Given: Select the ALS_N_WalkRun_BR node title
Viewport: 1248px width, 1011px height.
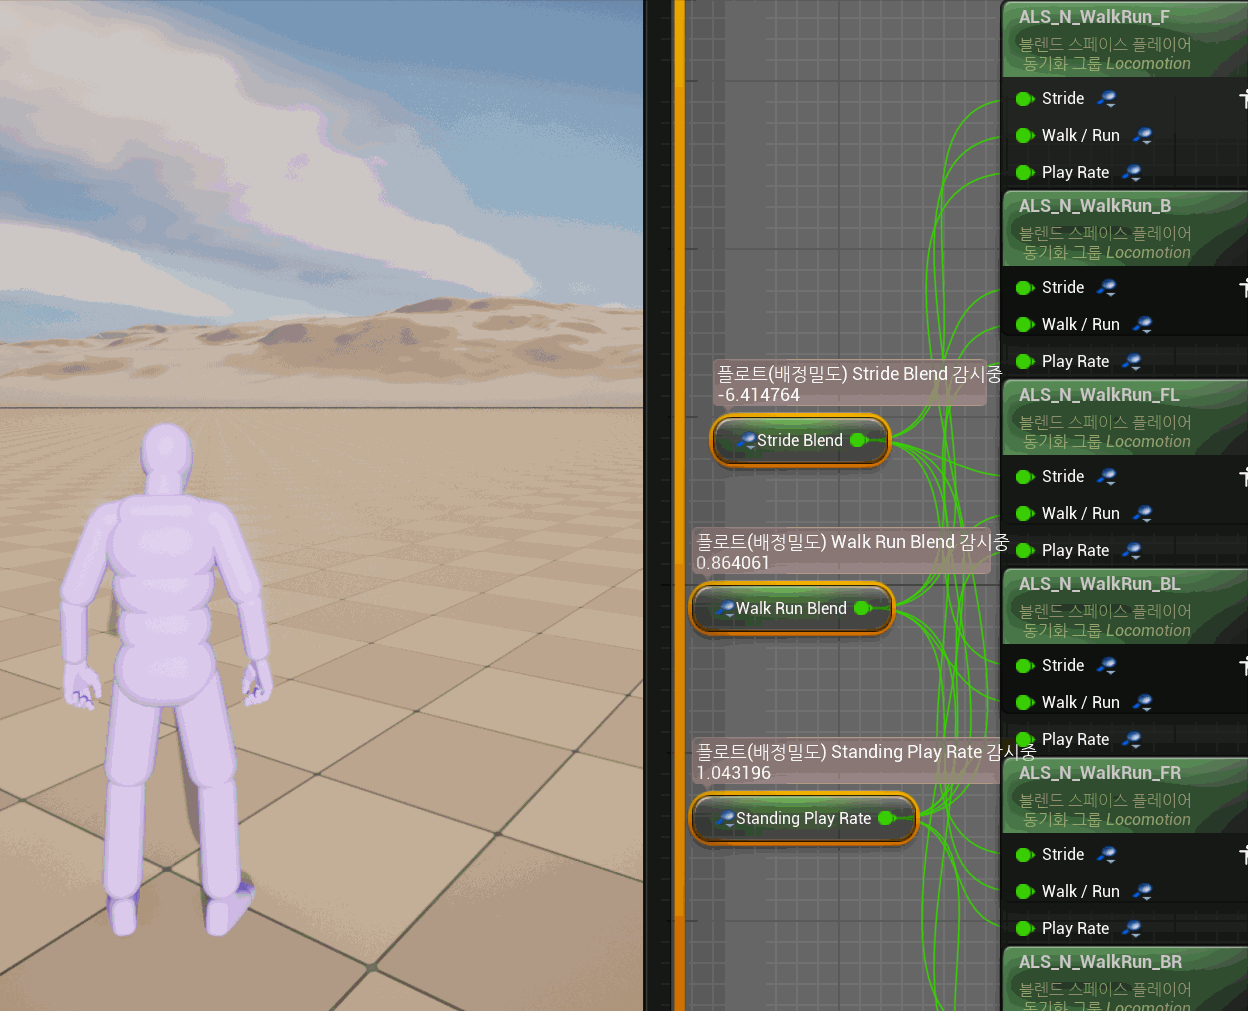Looking at the screenshot, I should click(x=1100, y=962).
